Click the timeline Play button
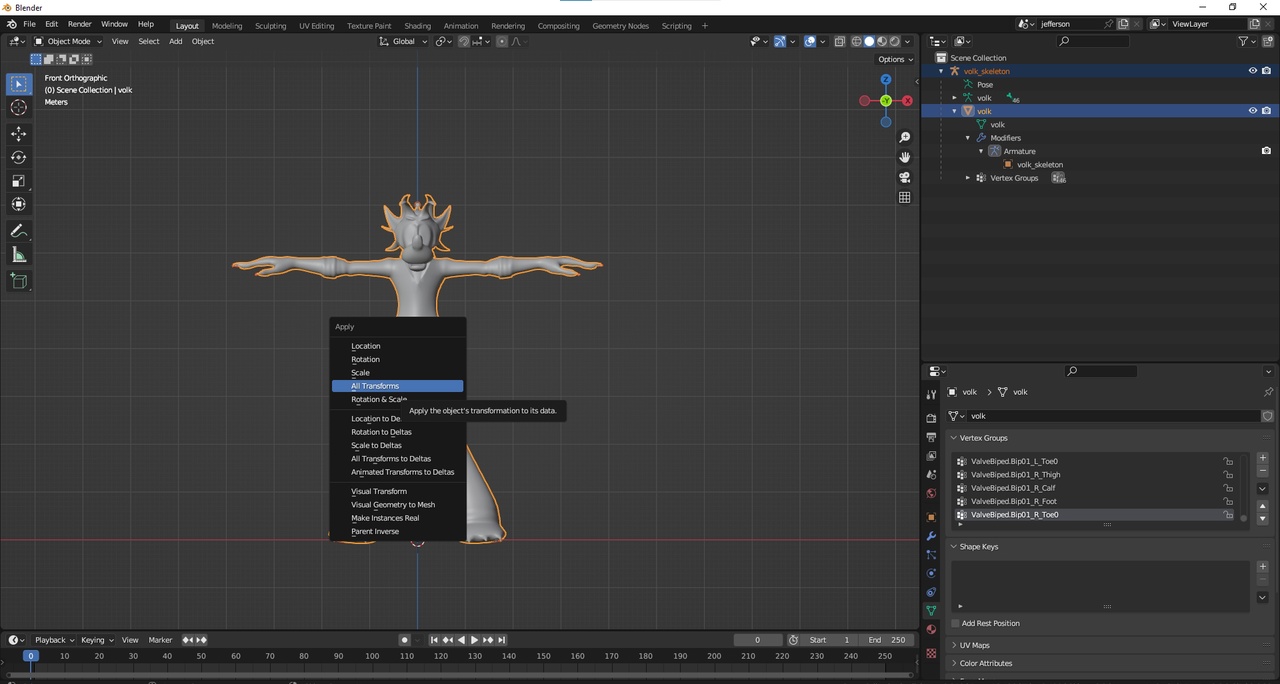The width and height of the screenshot is (1280, 684). [474, 640]
